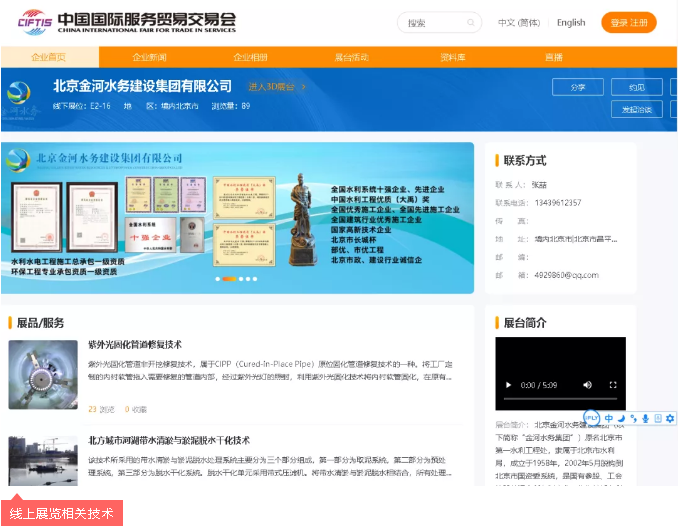Click the certificates banner slide image
This screenshot has height=527, width=680.
237,218
